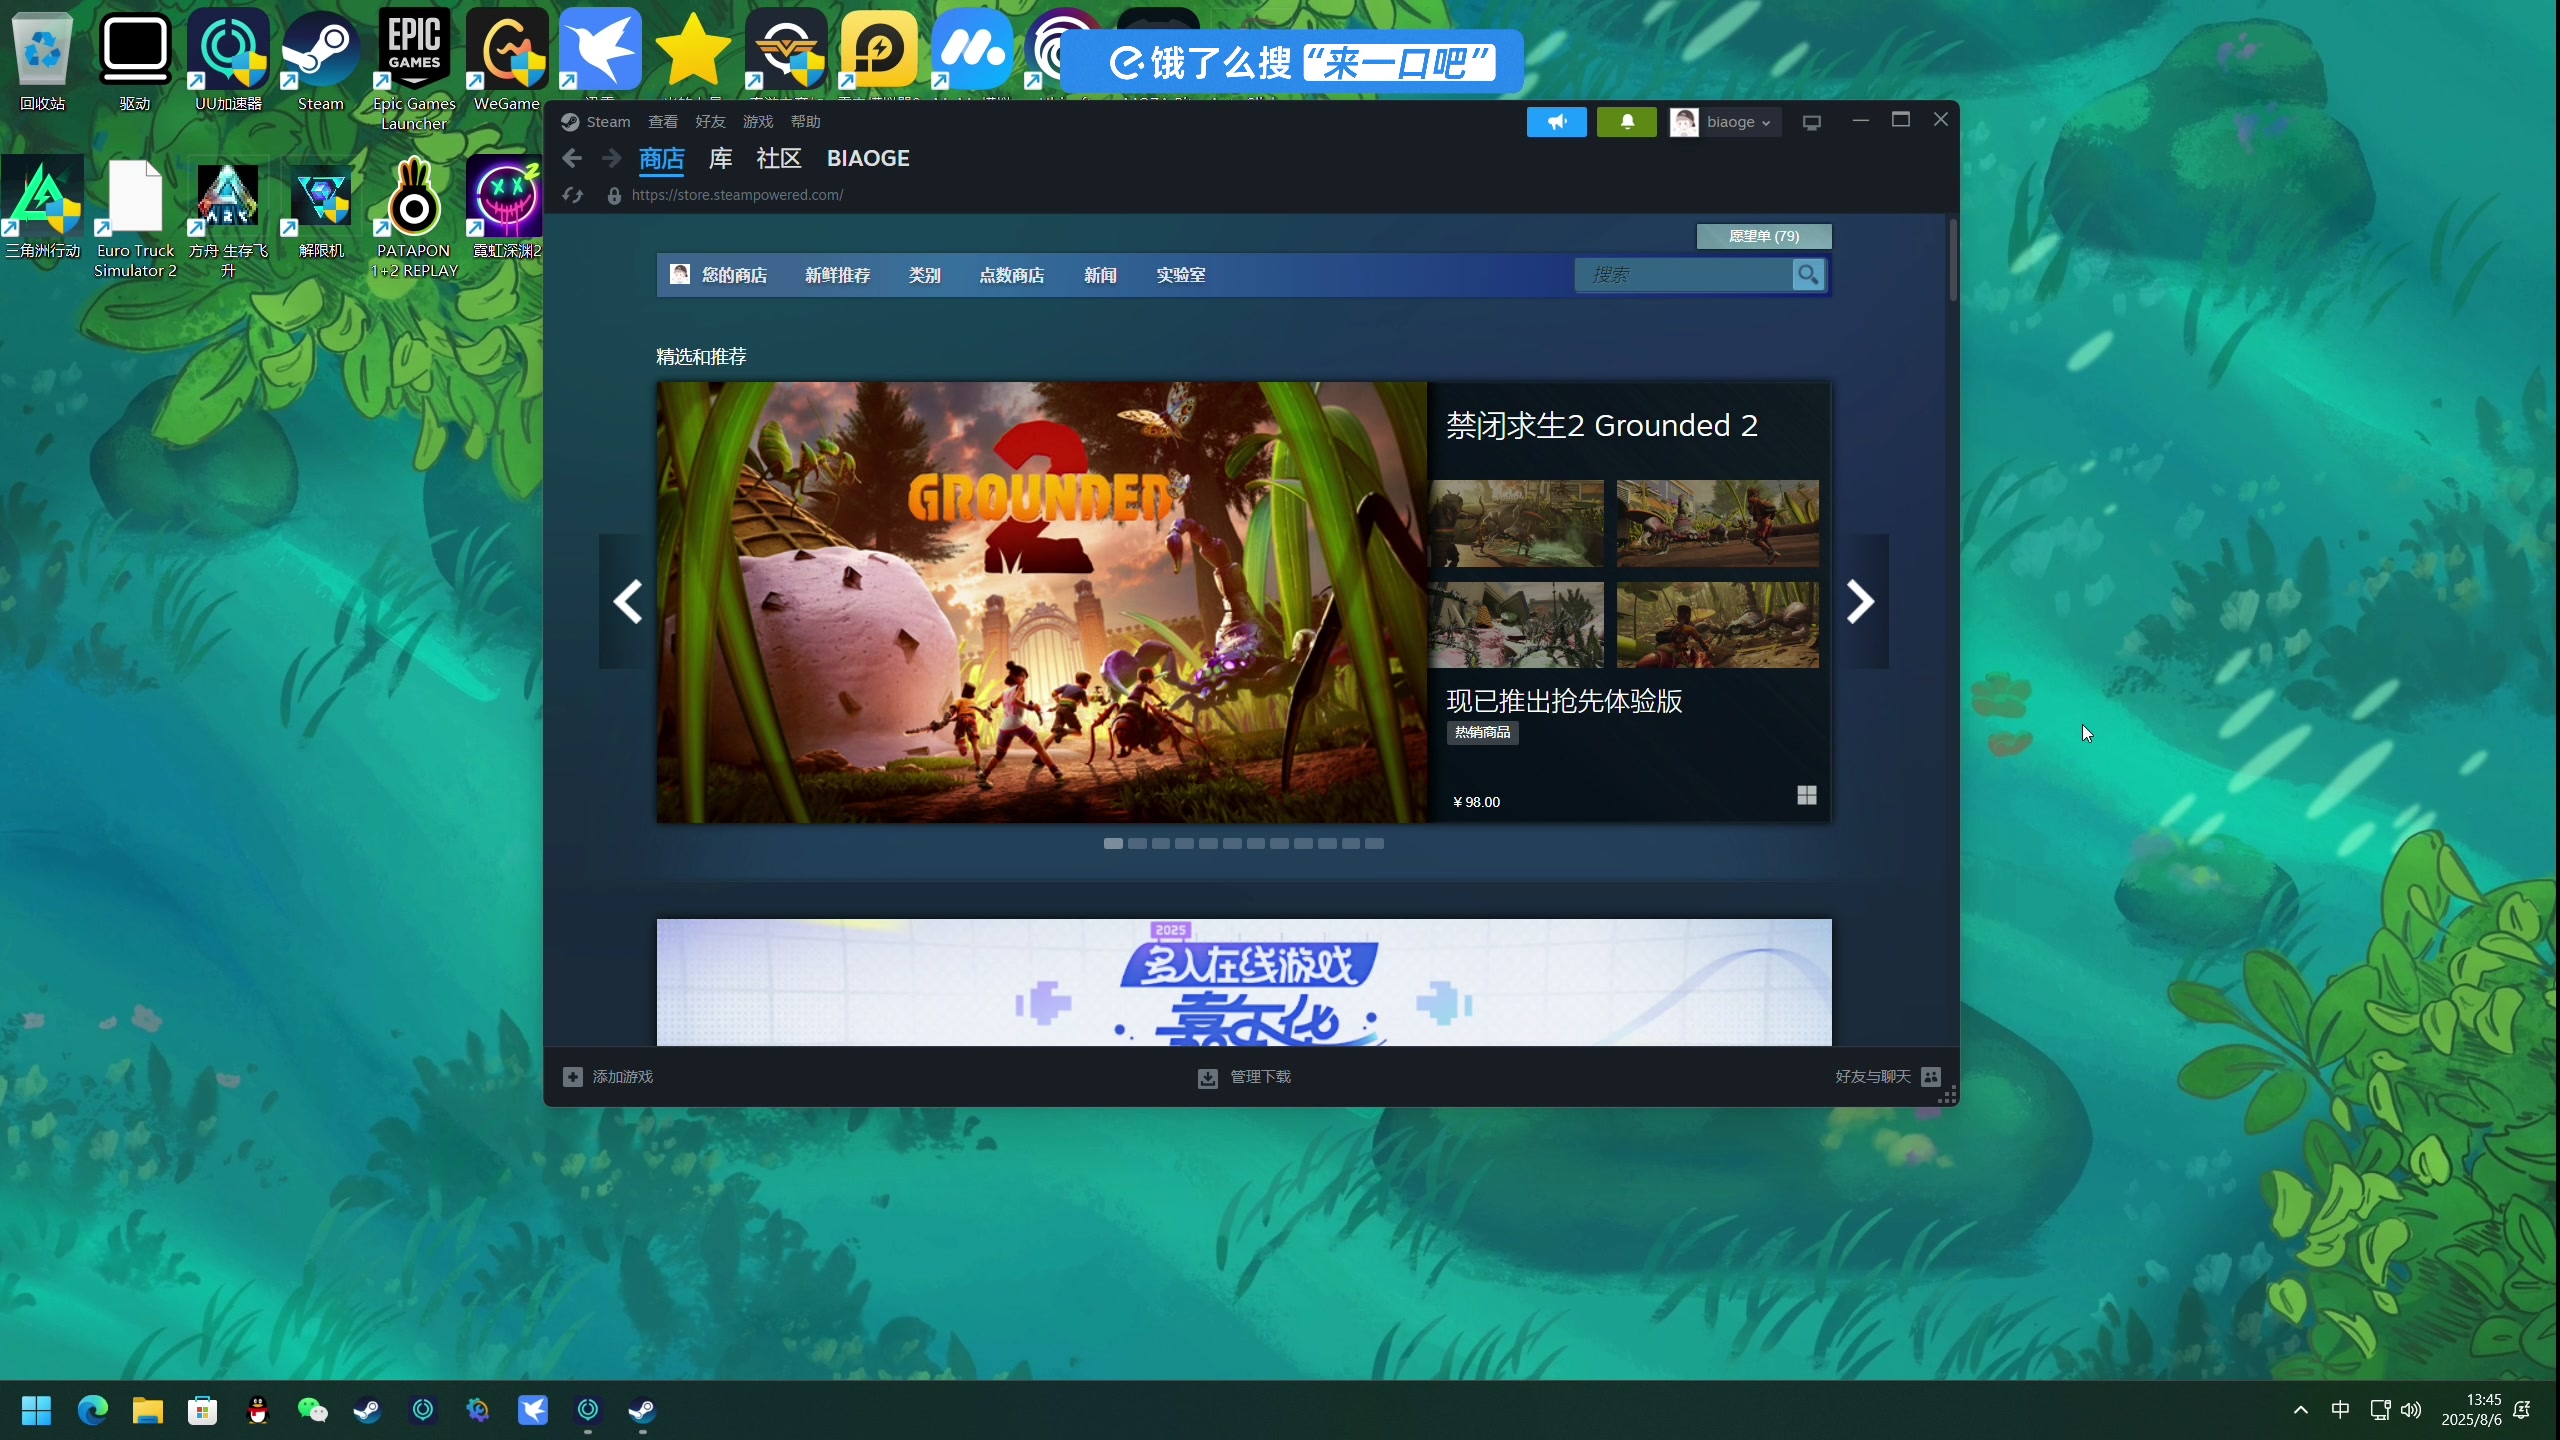Viewport: 2560px width, 1440px height.
Task: Select the Euro Truck Simulator 2 shortcut
Action: [135, 218]
